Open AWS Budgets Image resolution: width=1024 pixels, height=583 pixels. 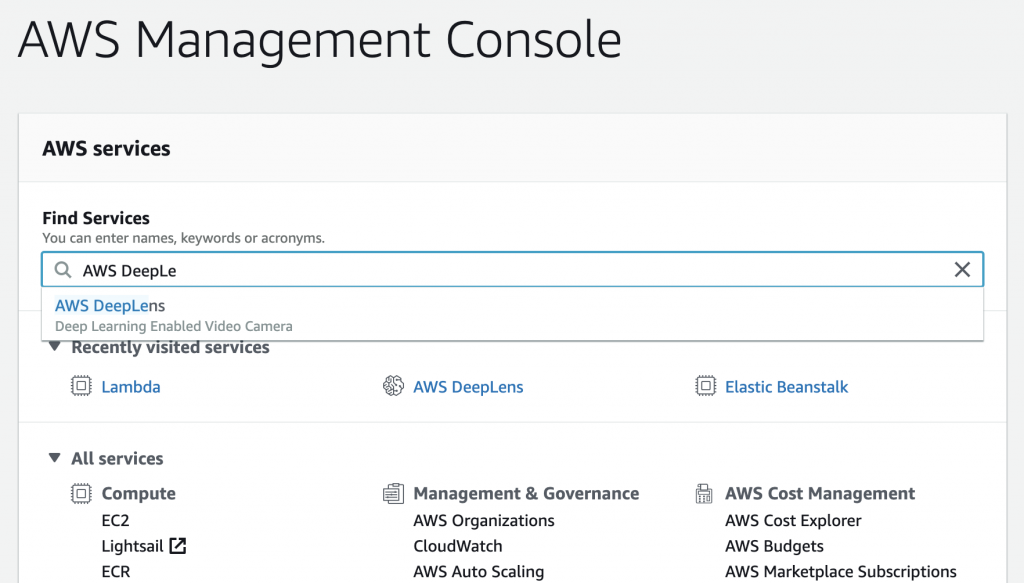click(775, 546)
